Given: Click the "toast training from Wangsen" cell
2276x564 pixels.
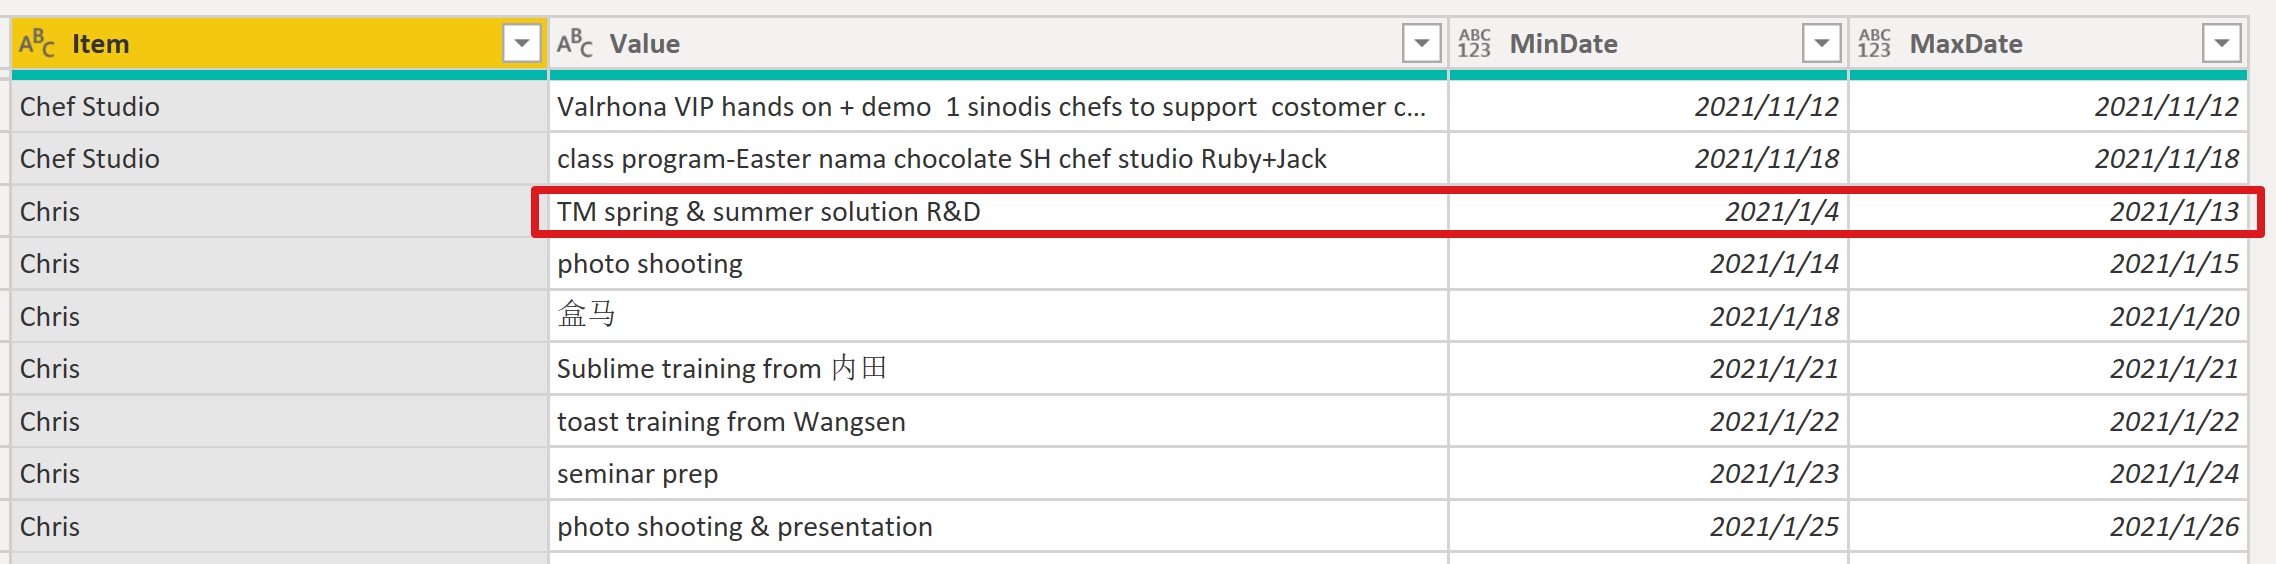Looking at the screenshot, I should 731,422.
